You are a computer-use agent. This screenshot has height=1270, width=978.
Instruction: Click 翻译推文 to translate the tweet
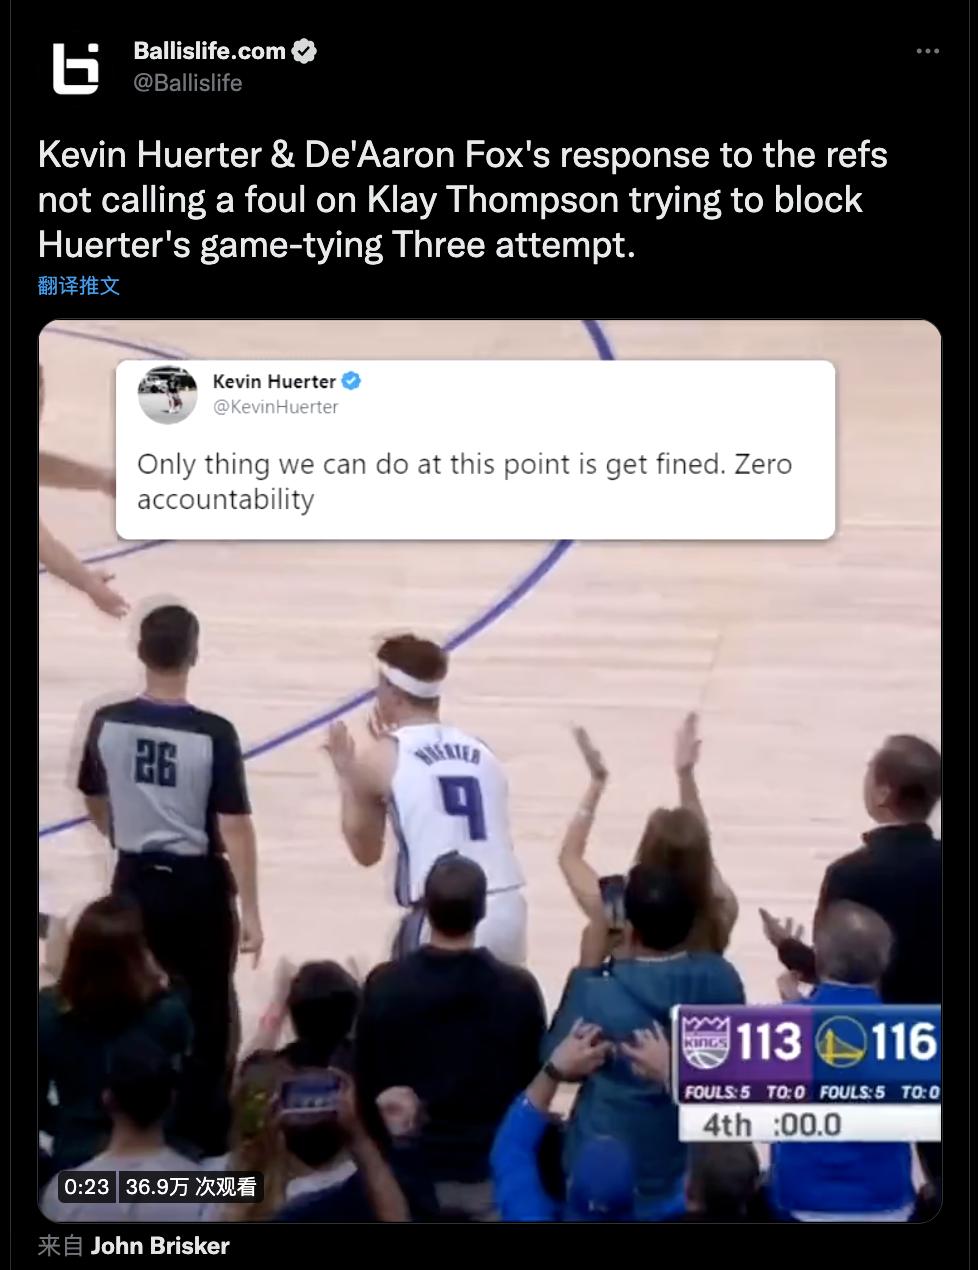(79, 286)
